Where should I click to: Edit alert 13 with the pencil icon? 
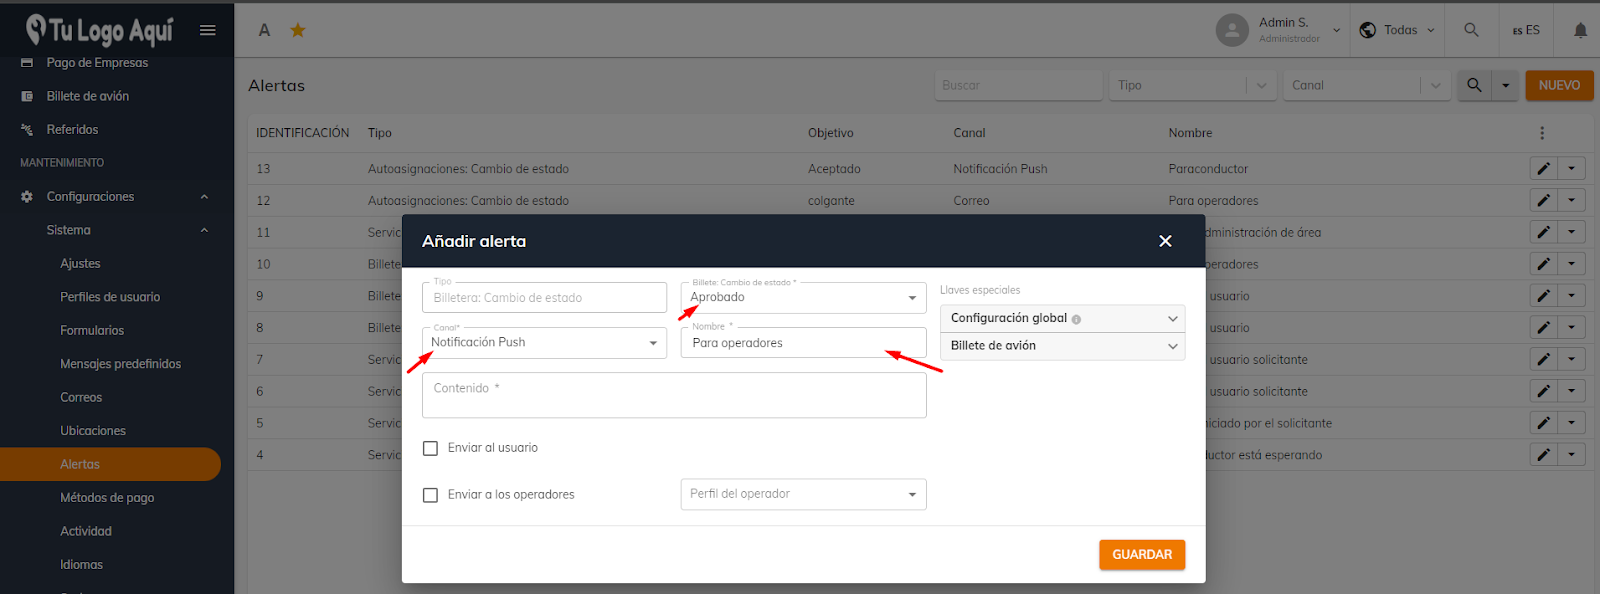pos(1543,169)
